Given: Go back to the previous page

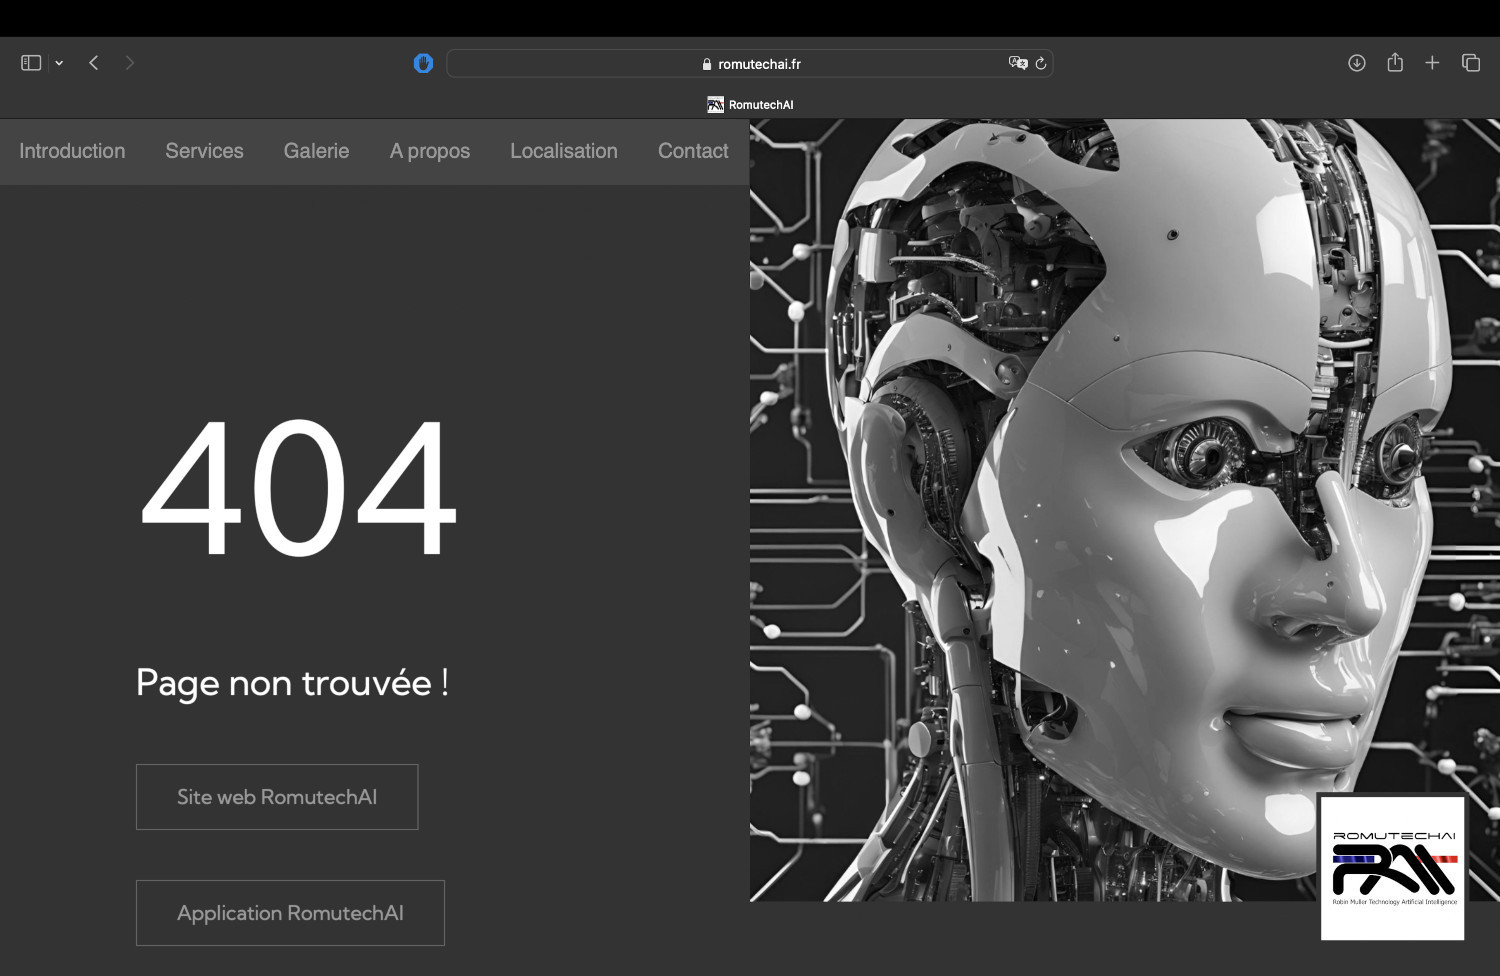Looking at the screenshot, I should click(x=94, y=63).
